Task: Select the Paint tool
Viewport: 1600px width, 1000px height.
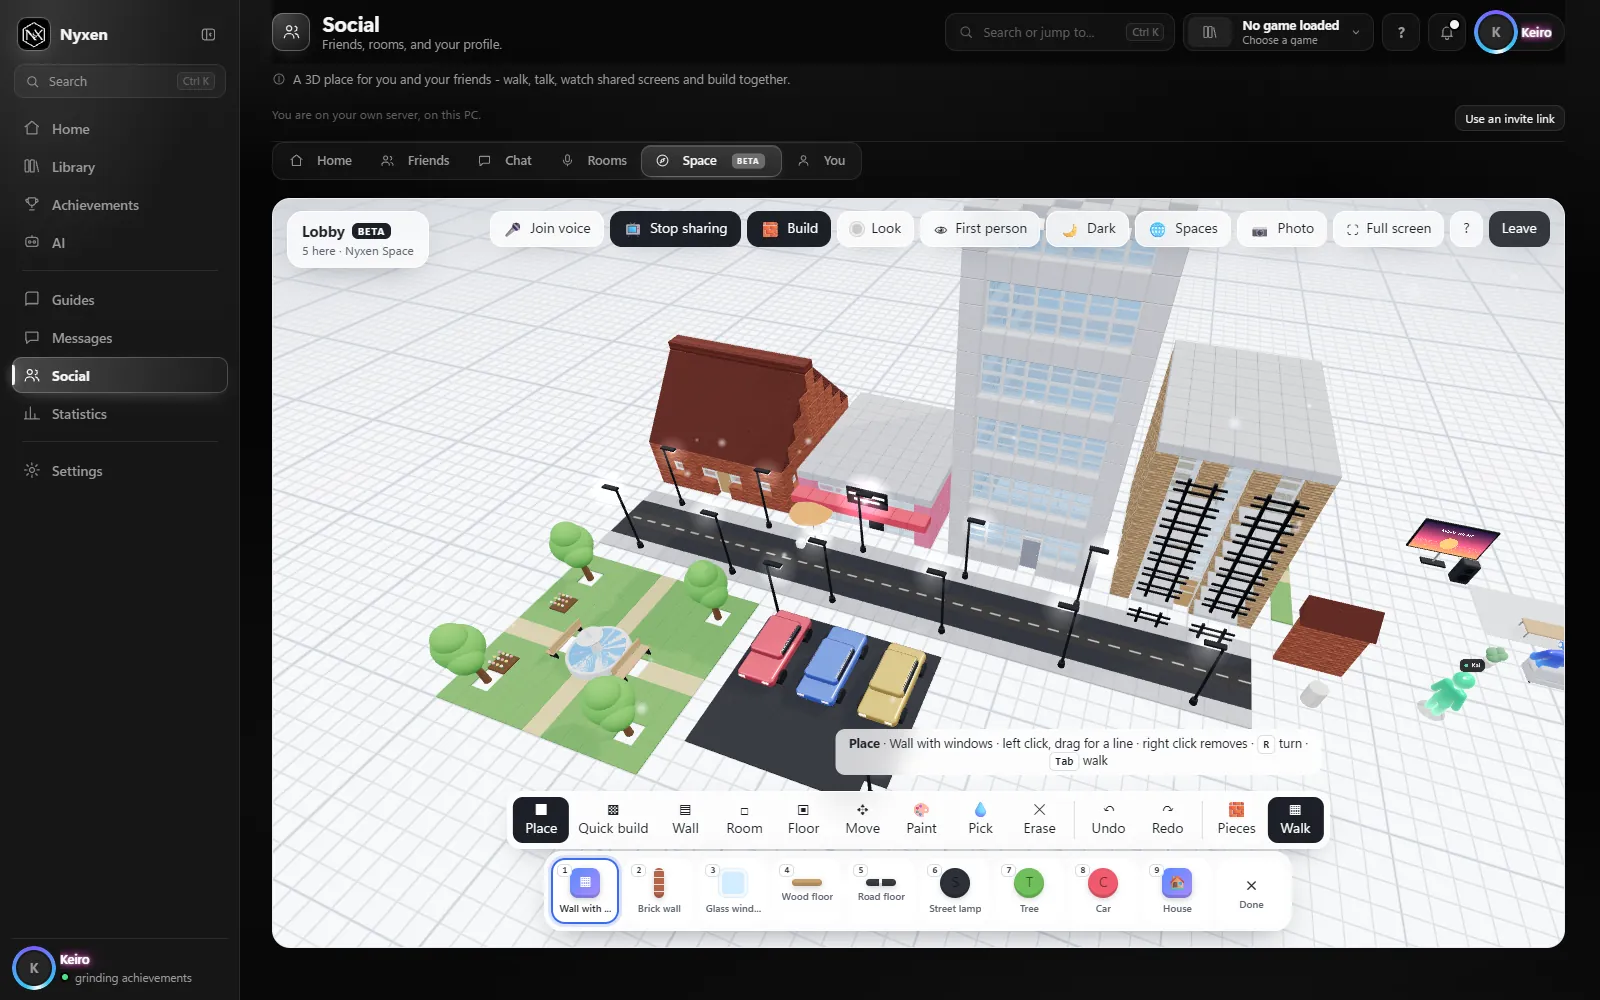Action: click(x=921, y=820)
